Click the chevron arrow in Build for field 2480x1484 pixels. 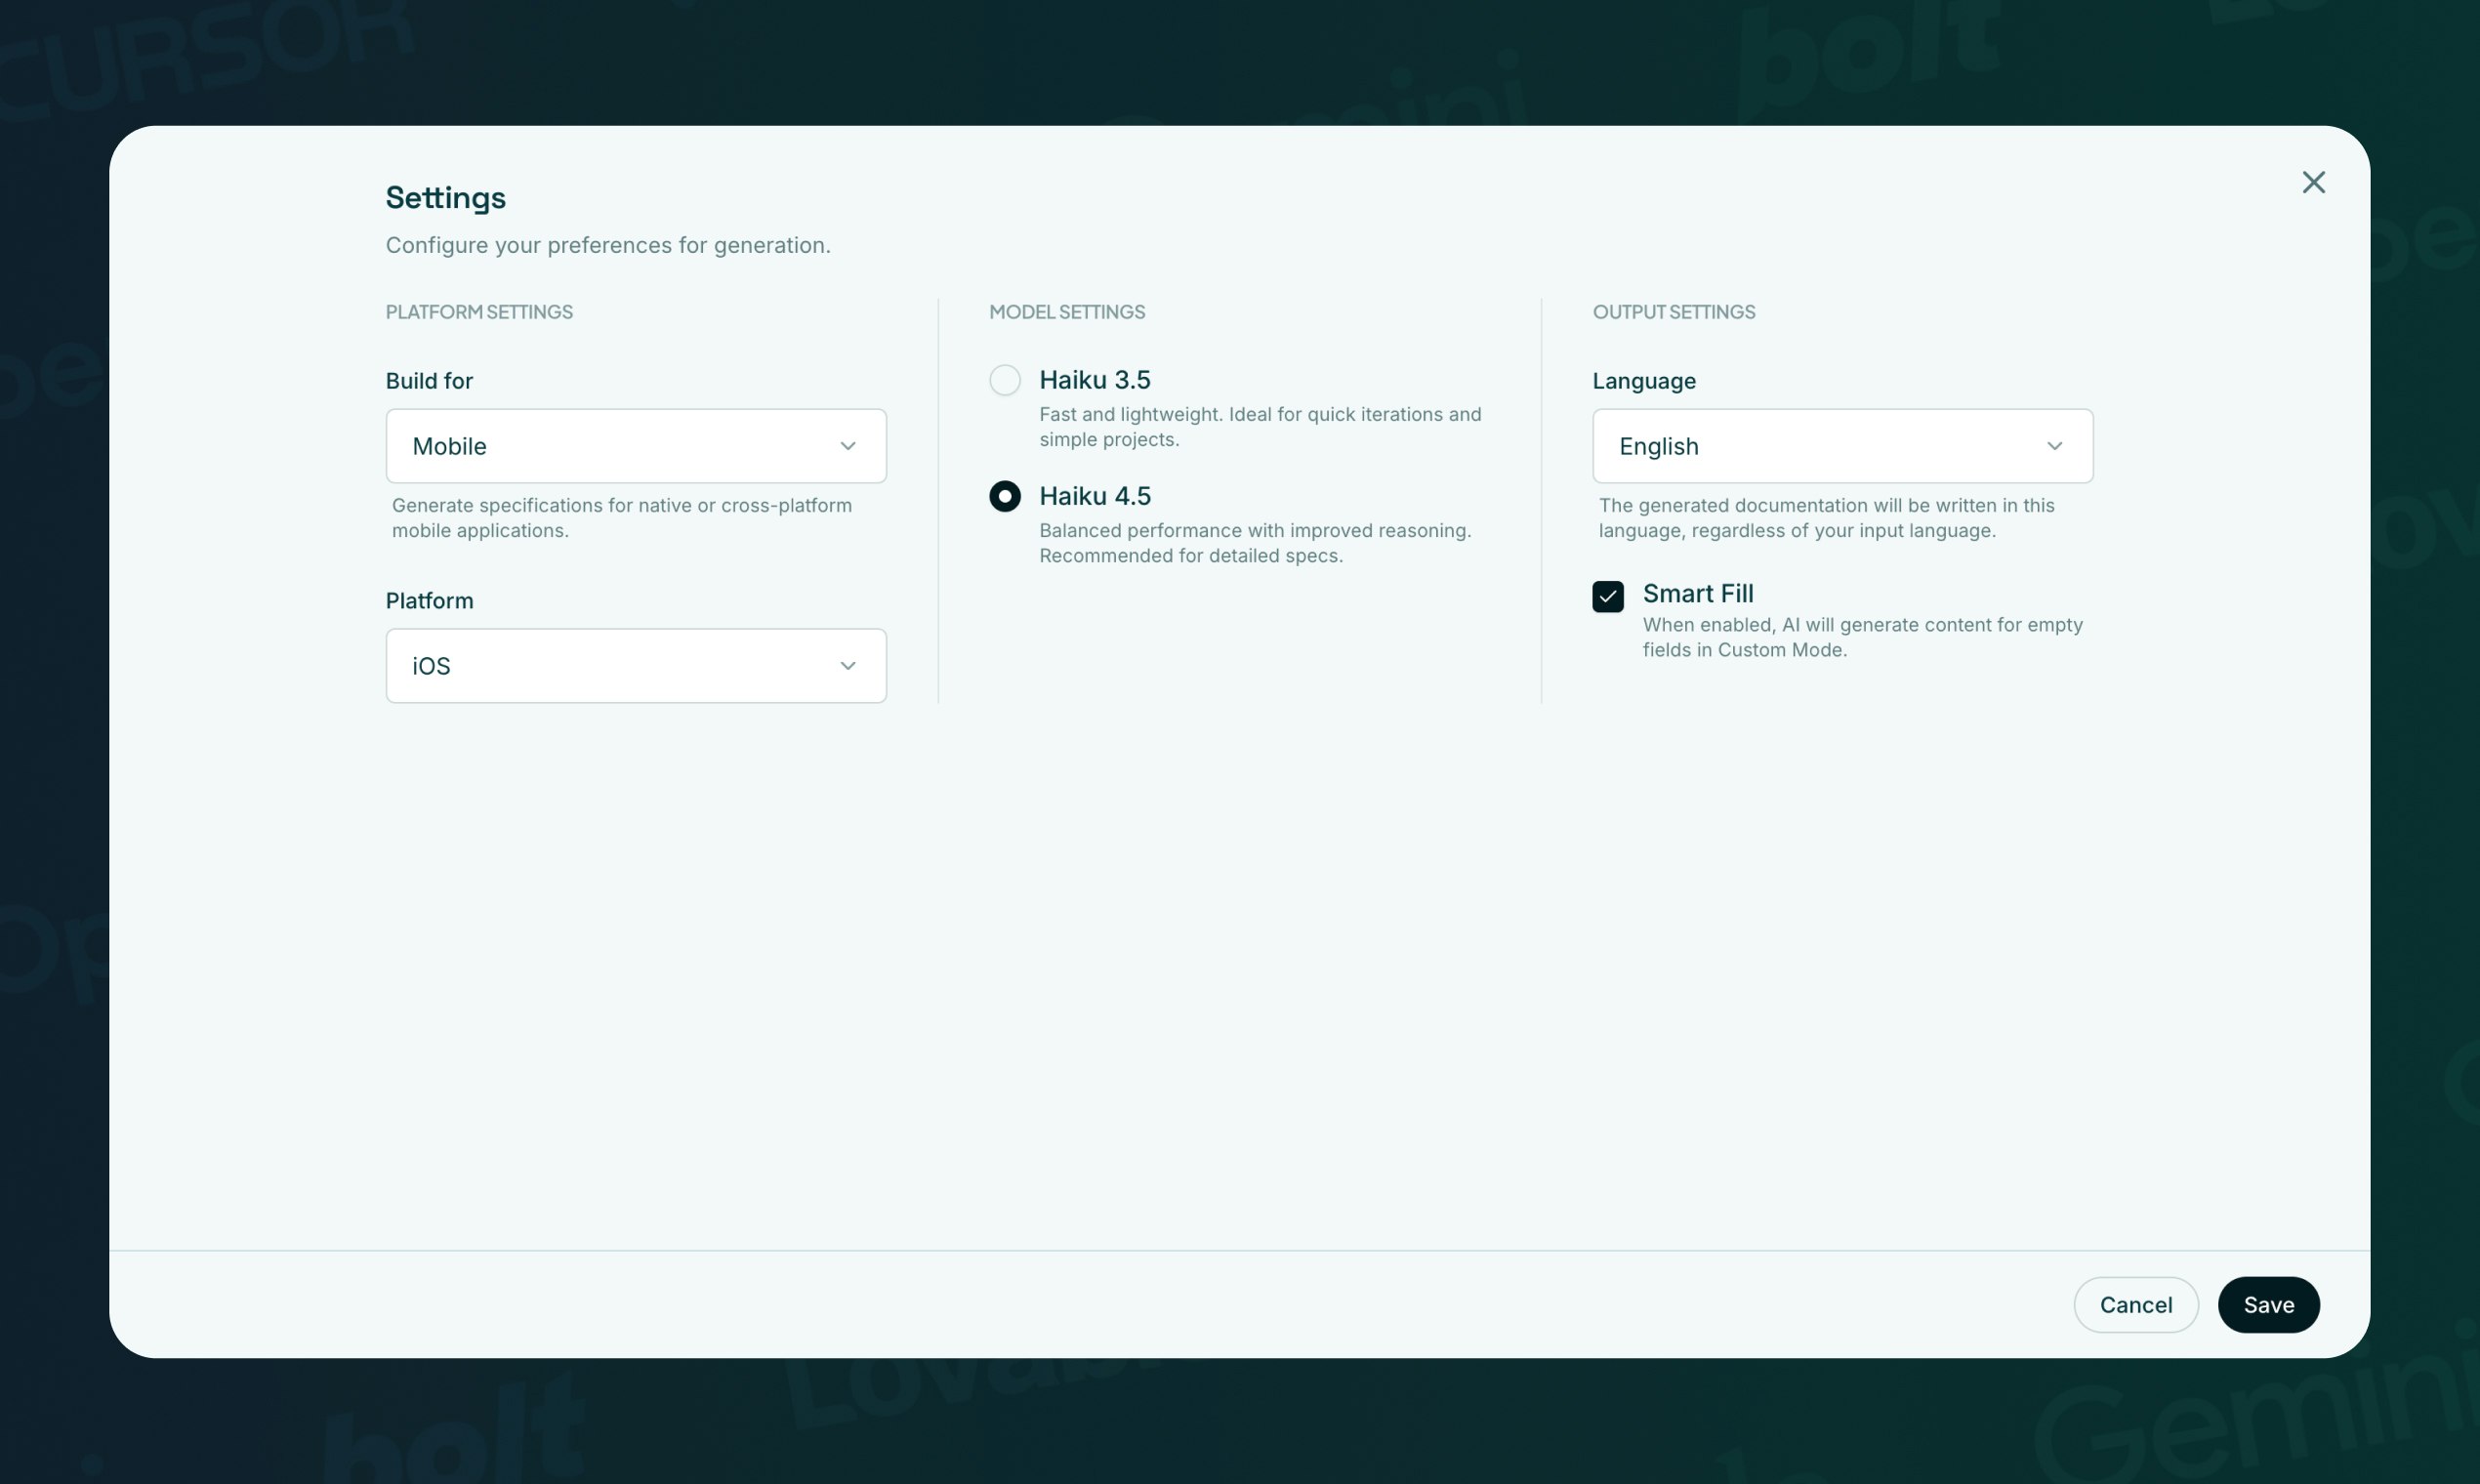847,446
